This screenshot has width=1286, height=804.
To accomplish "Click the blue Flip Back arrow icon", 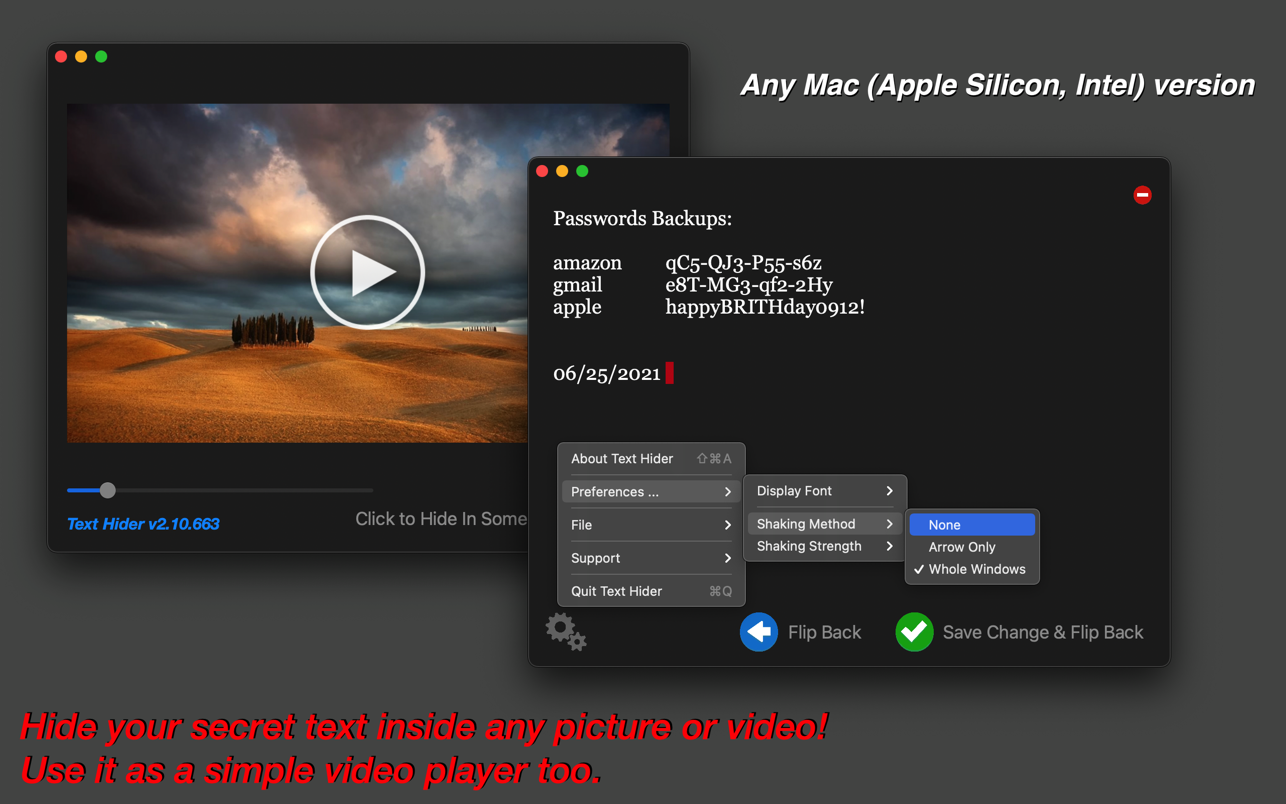I will click(759, 632).
